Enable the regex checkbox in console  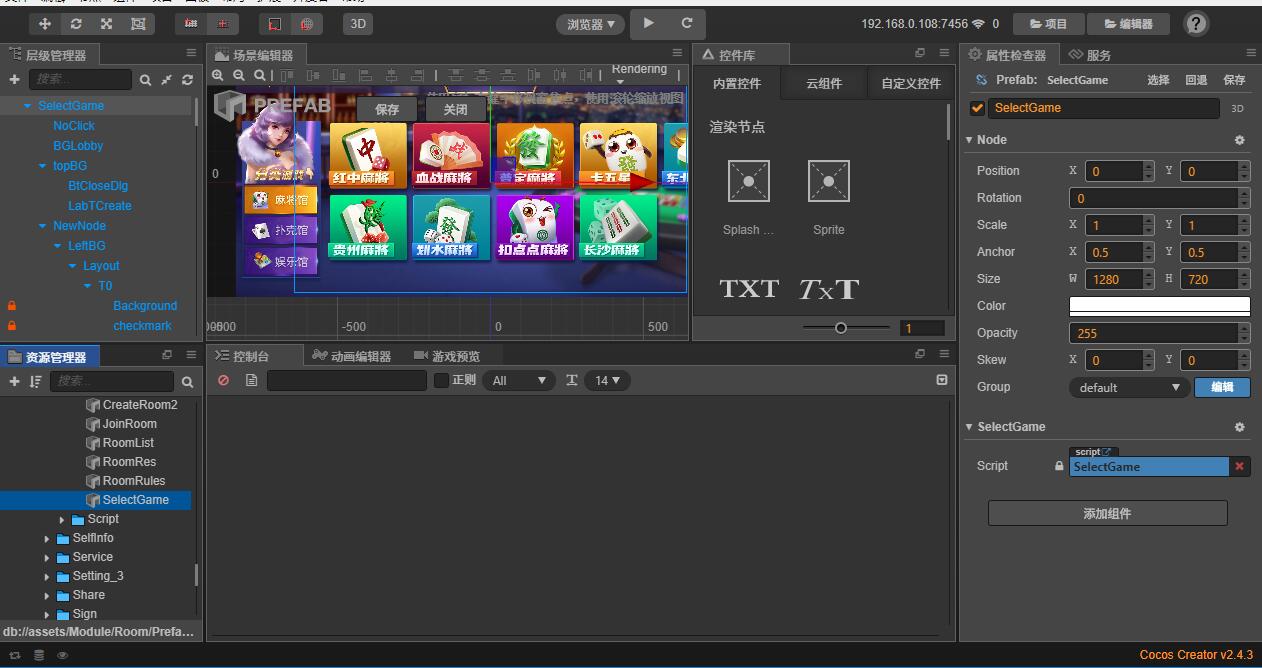coord(441,380)
